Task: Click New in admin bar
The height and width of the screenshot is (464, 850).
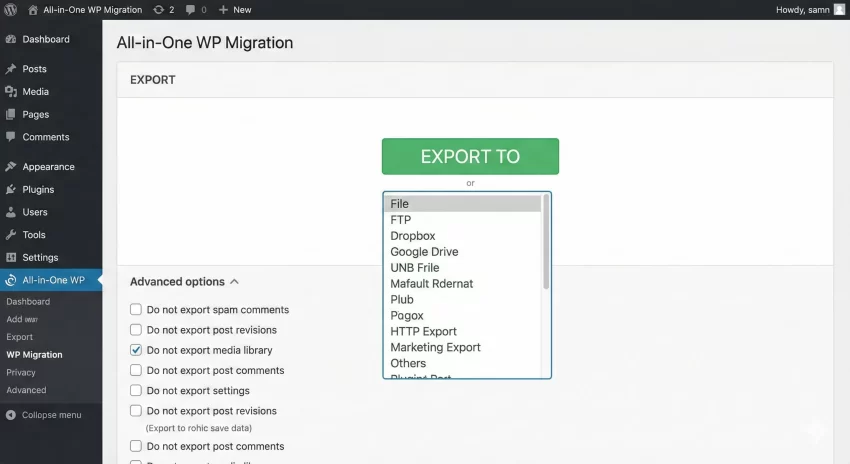Action: [x=242, y=10]
